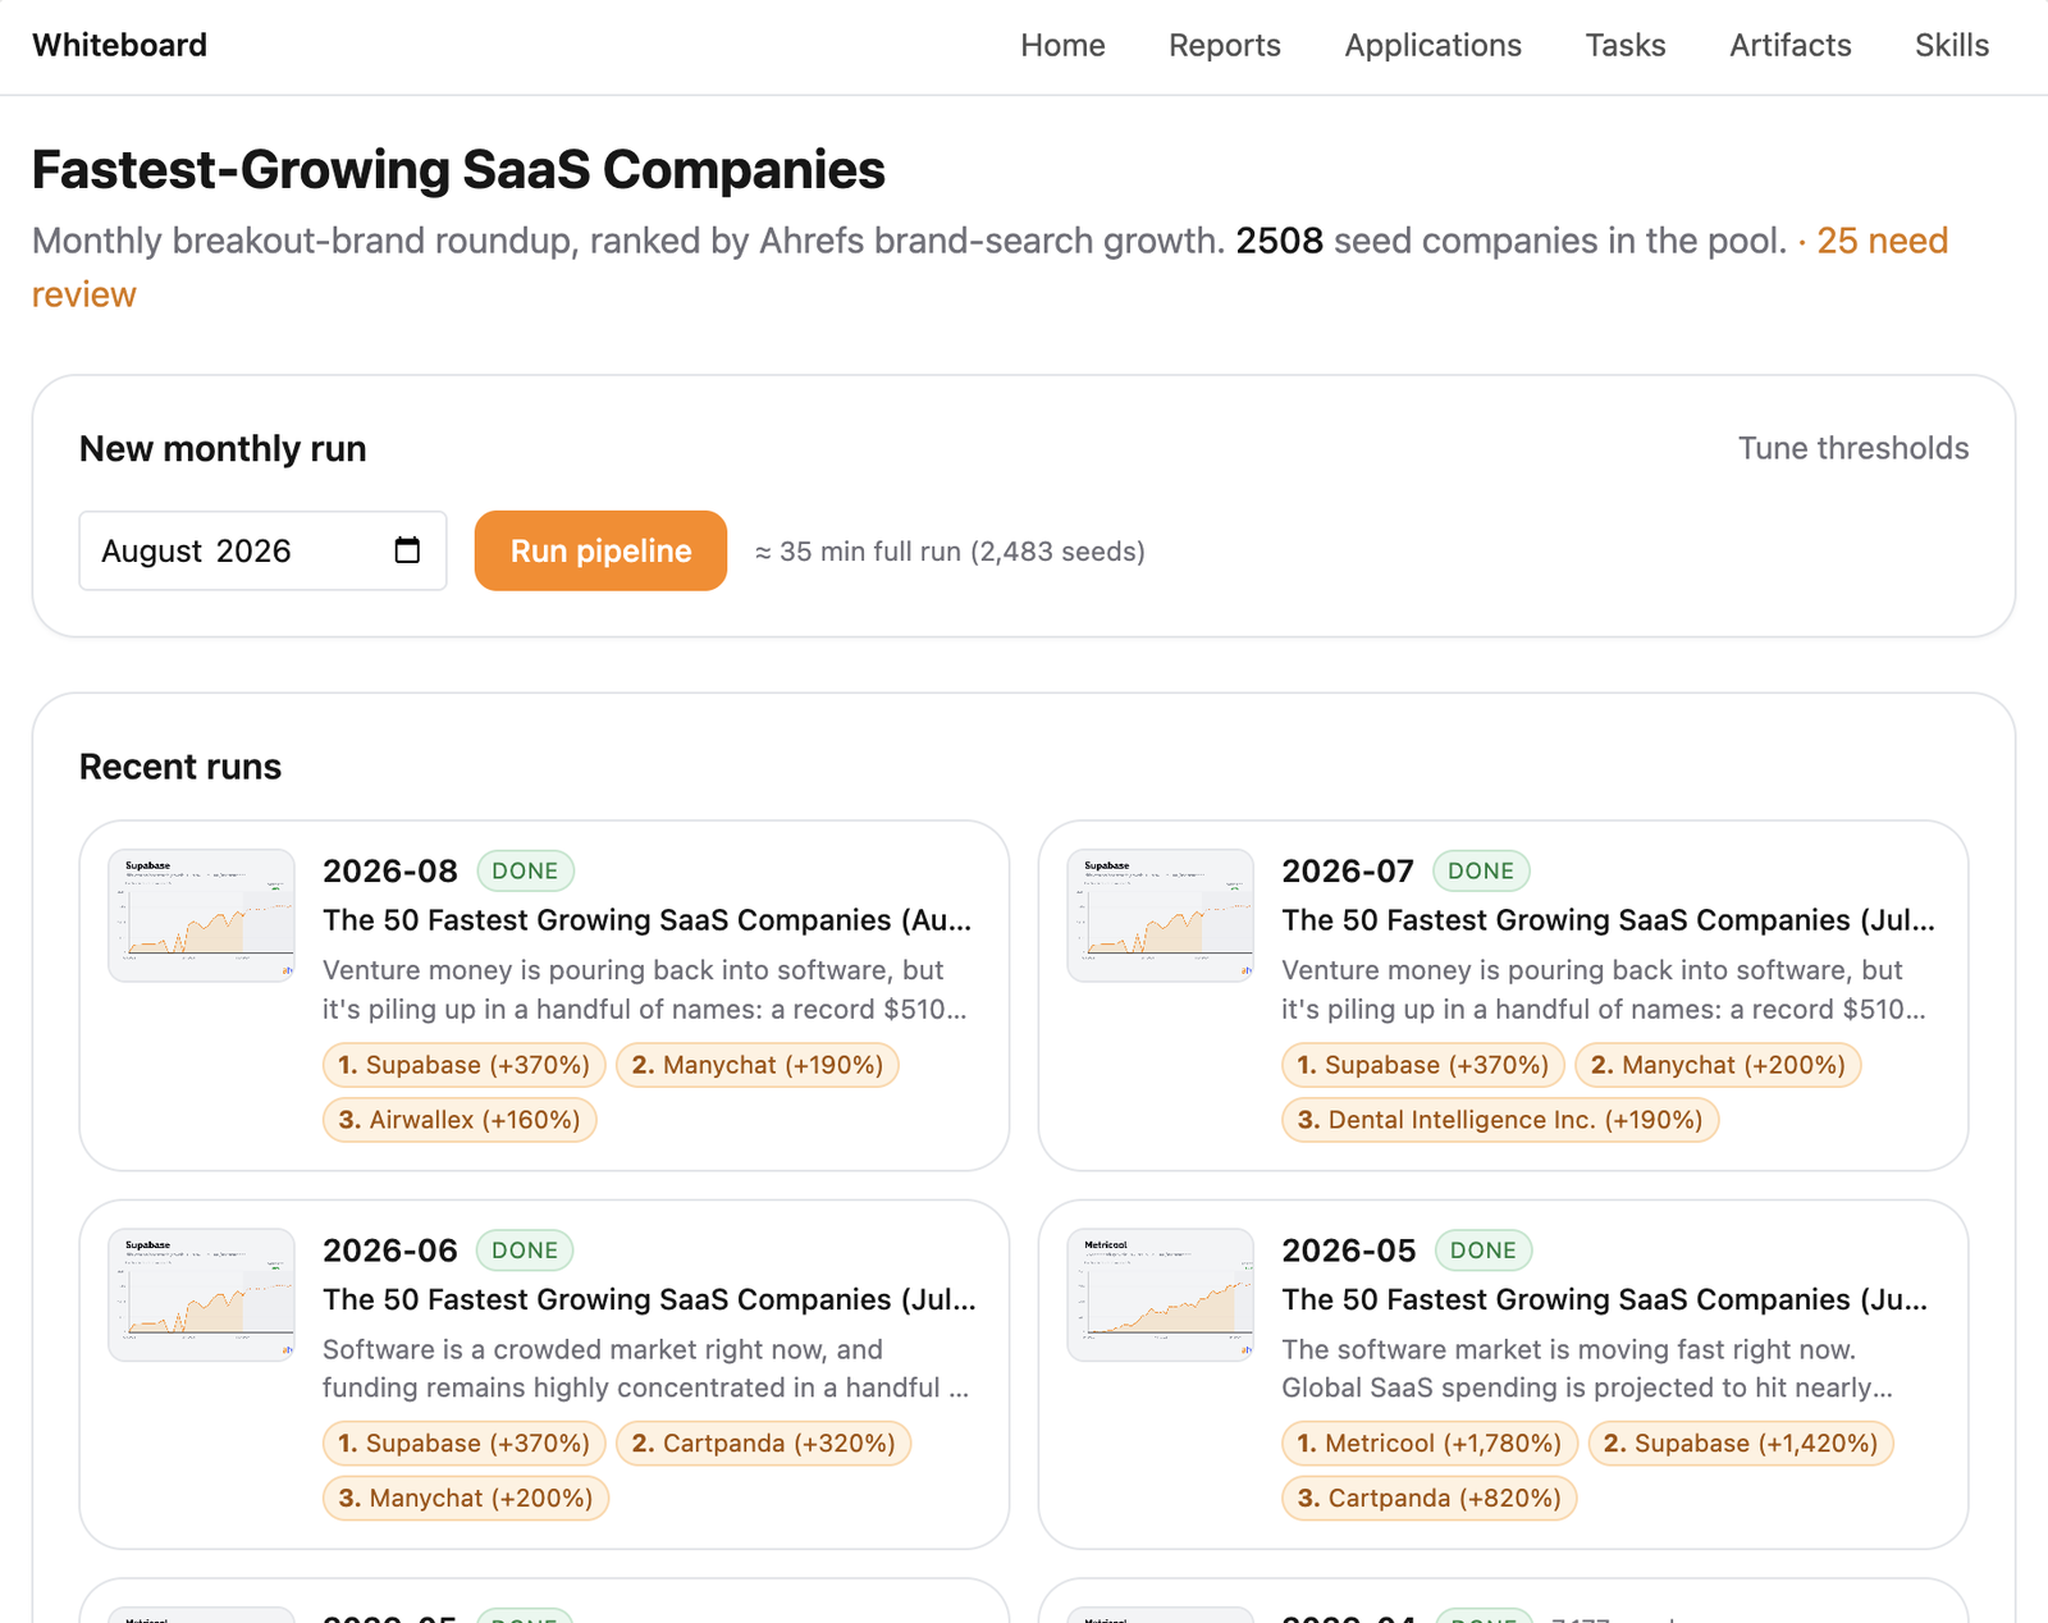Viewport: 2048px width, 1623px height.
Task: Click the DONE badge on 2026-08 run
Action: coord(525,871)
